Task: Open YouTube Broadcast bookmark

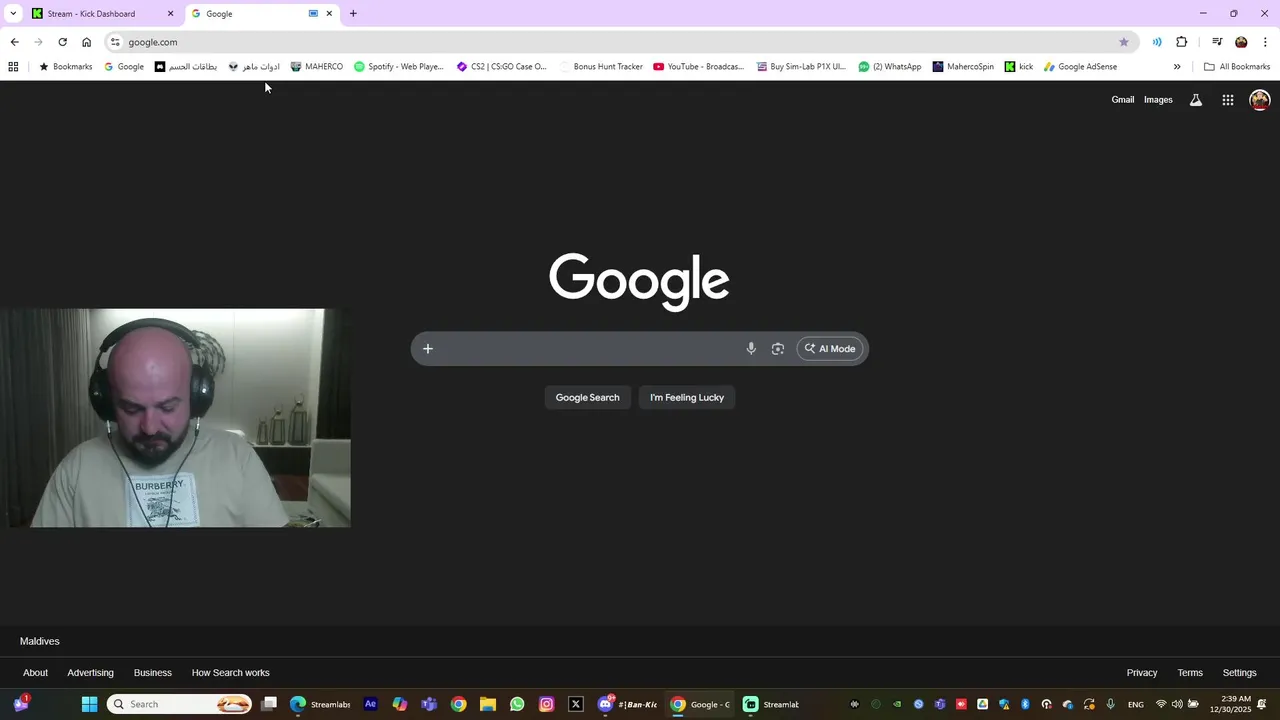Action: pos(699,67)
